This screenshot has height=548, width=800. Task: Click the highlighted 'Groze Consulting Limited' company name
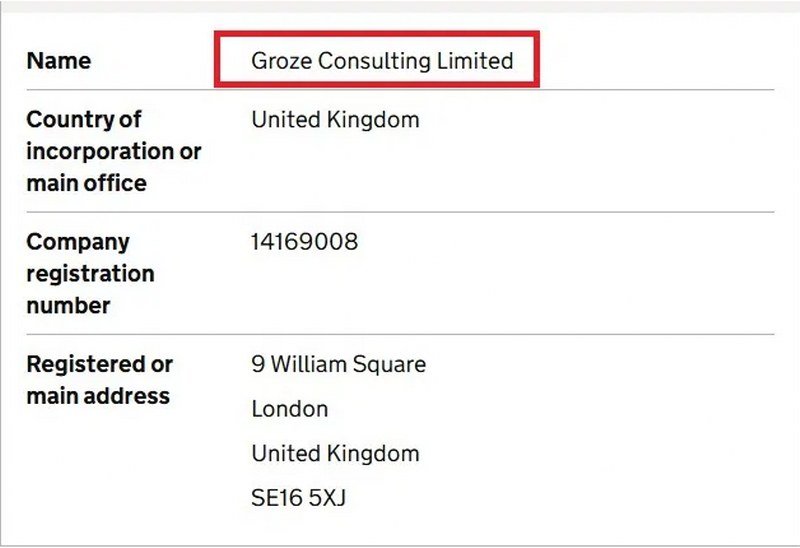coord(381,61)
